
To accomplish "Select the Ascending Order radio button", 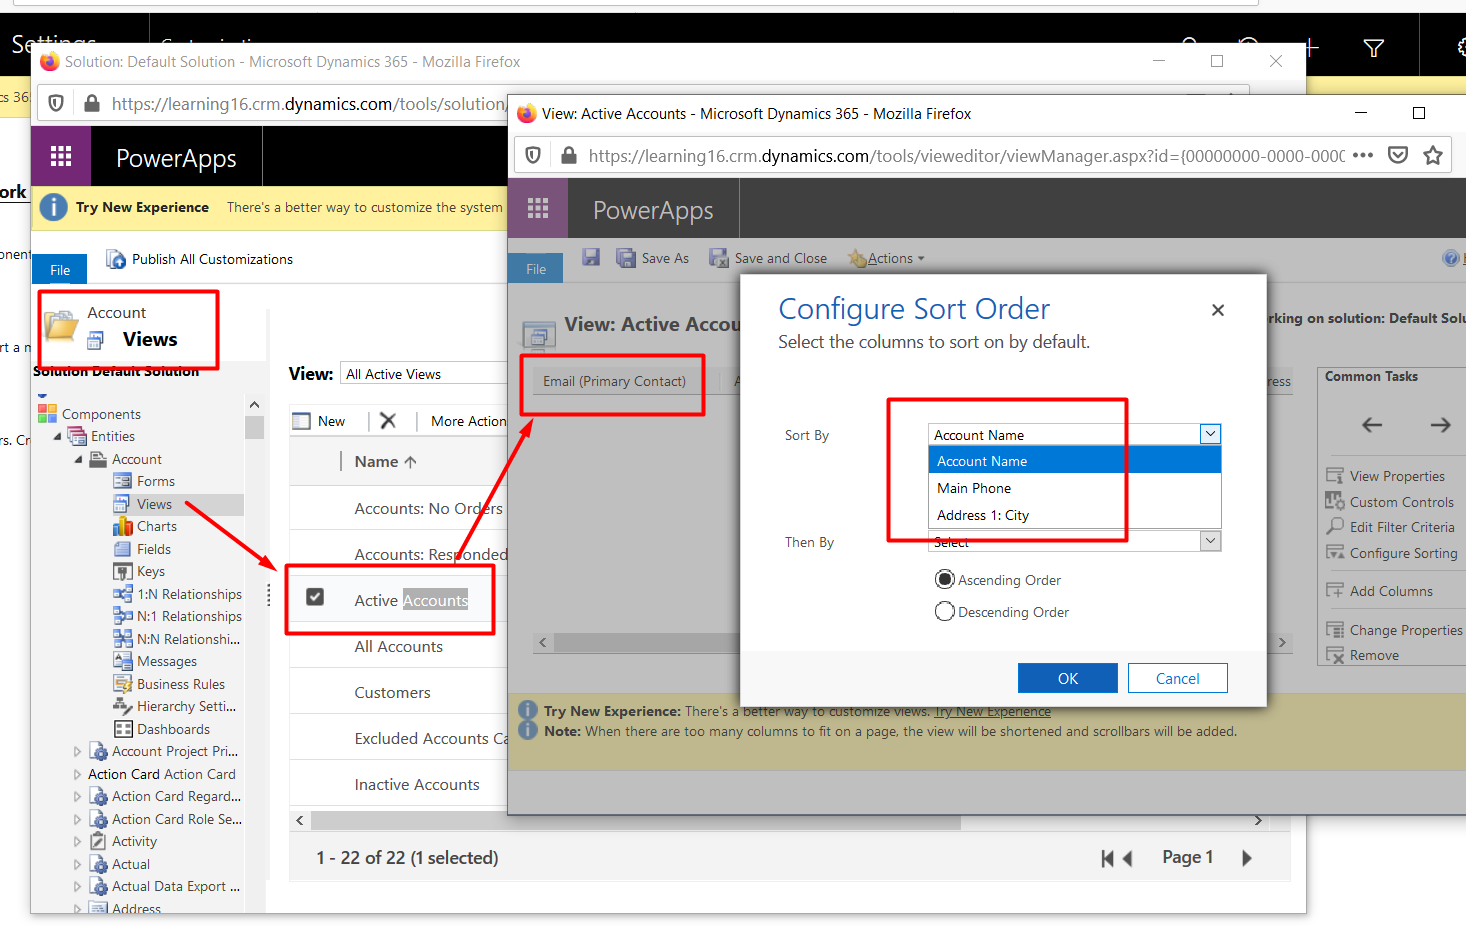I will coord(944,579).
